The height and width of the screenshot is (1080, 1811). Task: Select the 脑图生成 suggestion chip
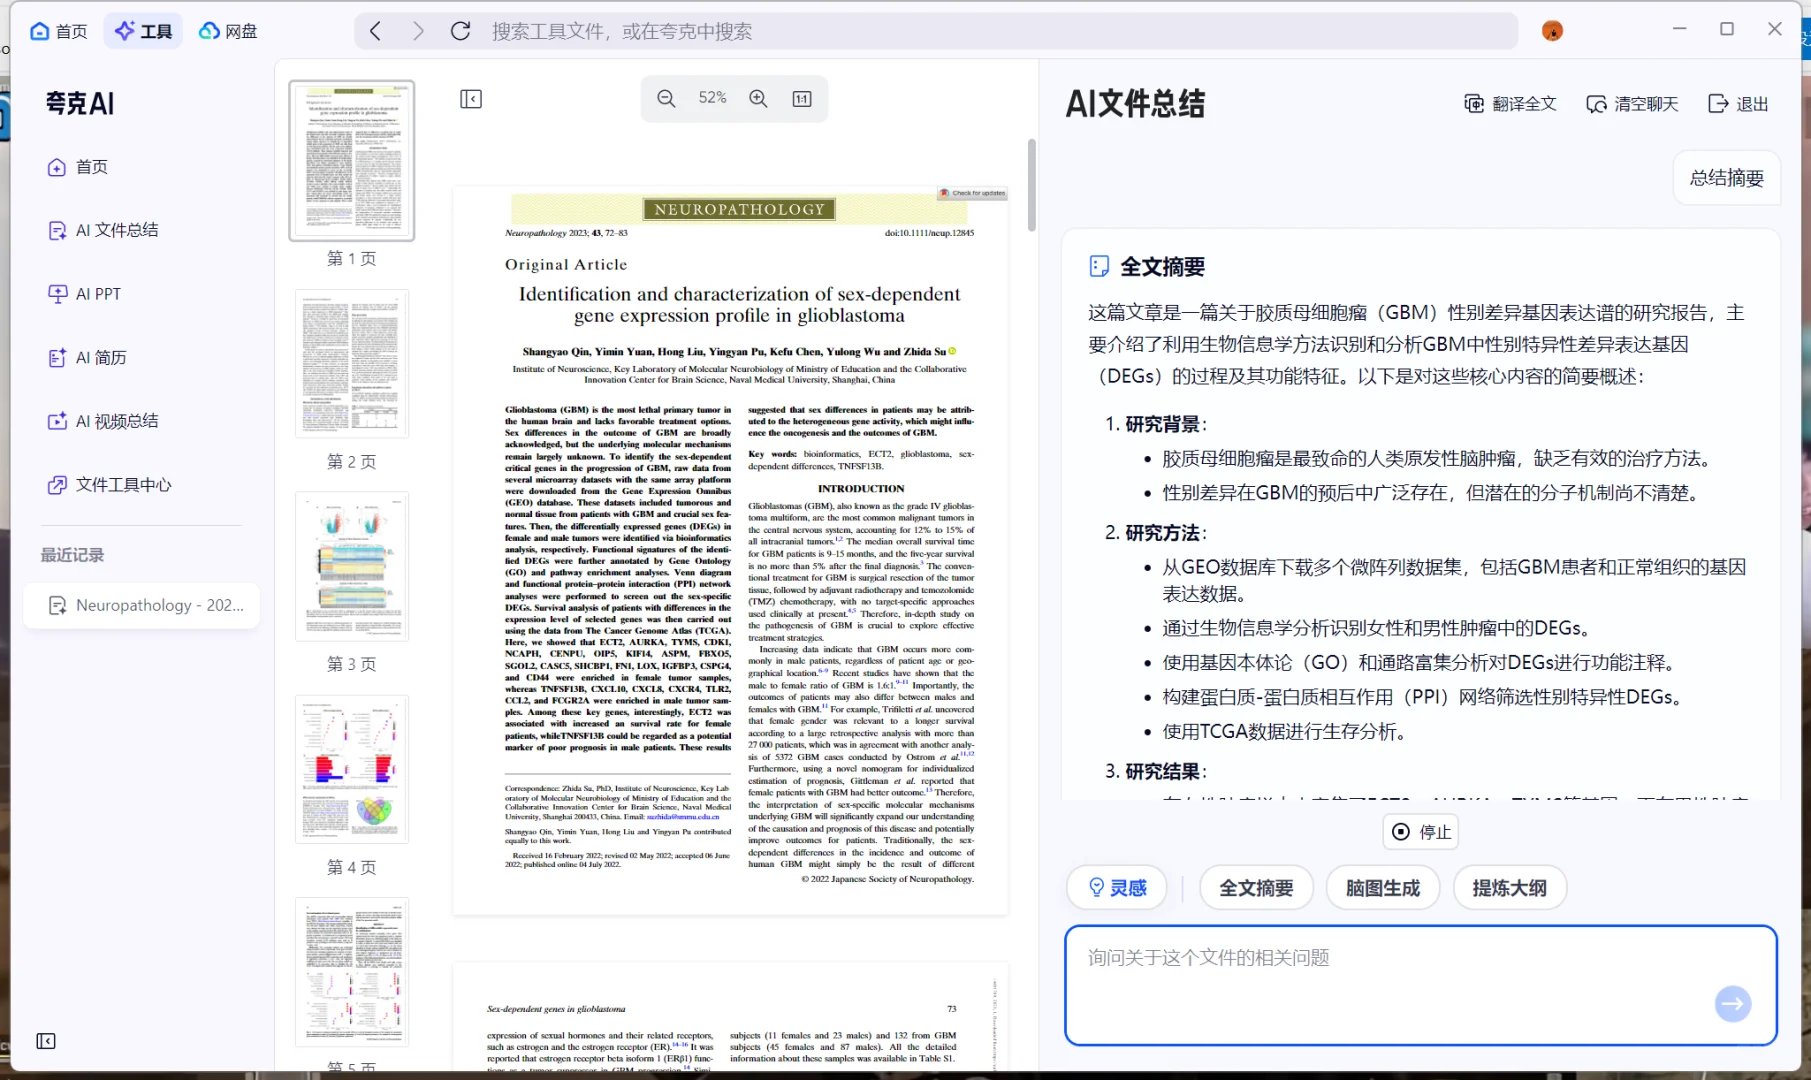point(1382,888)
